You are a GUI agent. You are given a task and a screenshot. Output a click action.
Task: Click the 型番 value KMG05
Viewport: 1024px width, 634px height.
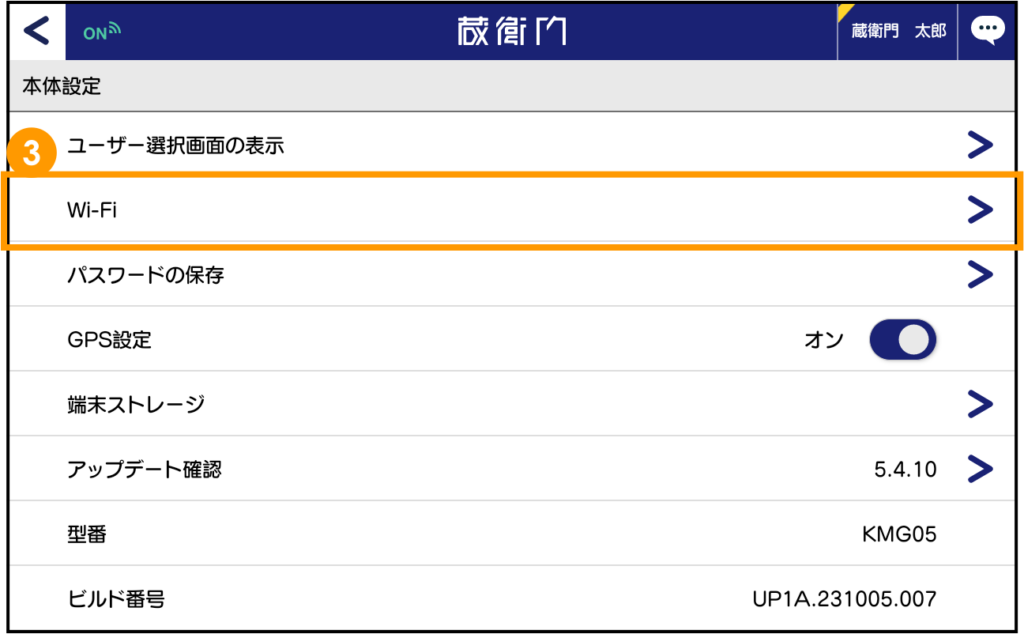[x=899, y=534]
